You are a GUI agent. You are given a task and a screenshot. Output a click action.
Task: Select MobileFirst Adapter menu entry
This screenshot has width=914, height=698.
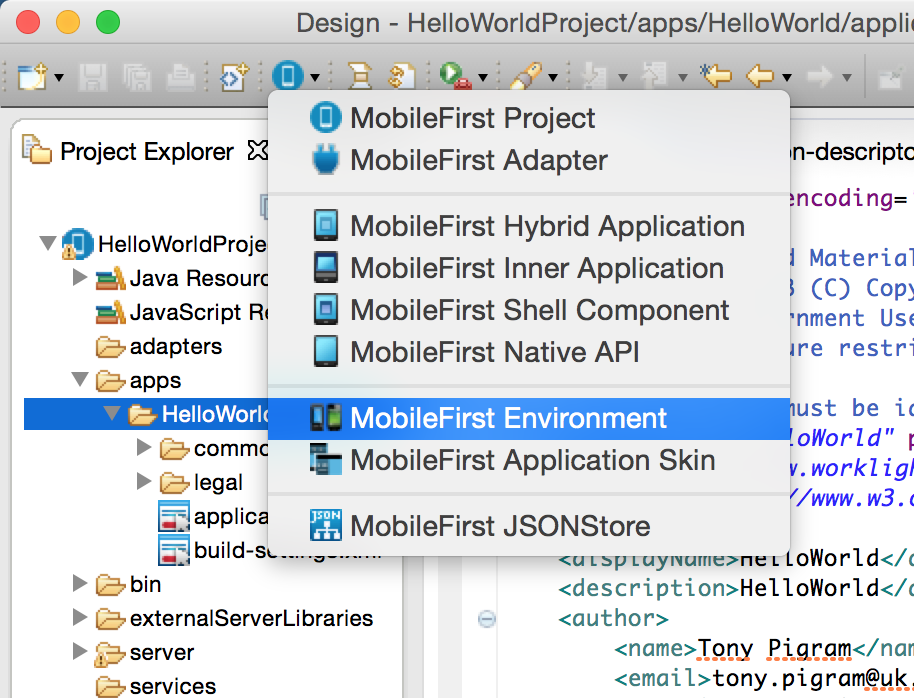(529, 160)
